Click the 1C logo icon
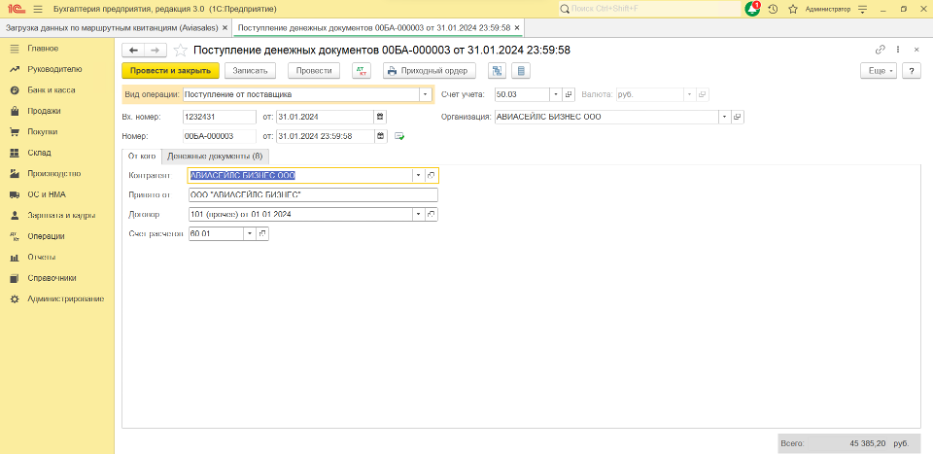The width and height of the screenshot is (934, 454). pyautogui.click(x=16, y=10)
